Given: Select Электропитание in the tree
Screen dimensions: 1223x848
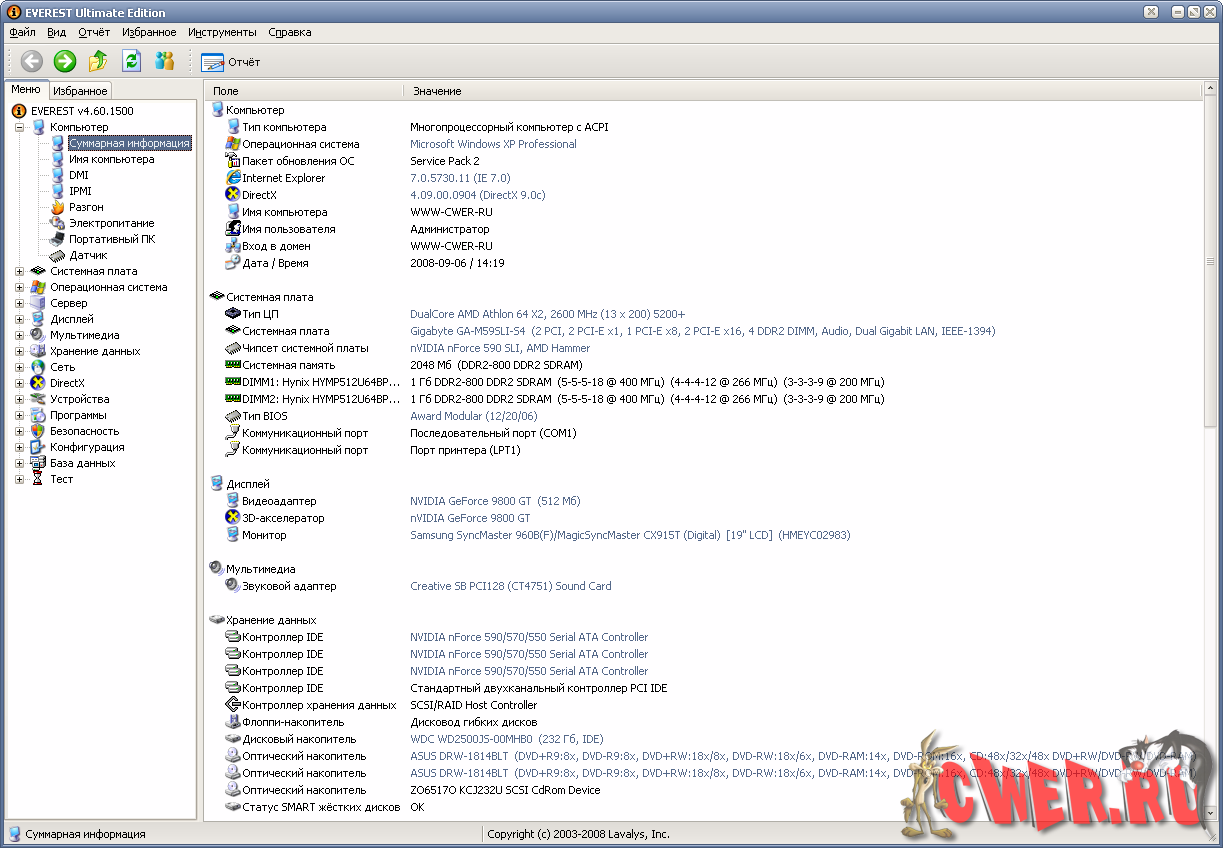Looking at the screenshot, I should [111, 223].
